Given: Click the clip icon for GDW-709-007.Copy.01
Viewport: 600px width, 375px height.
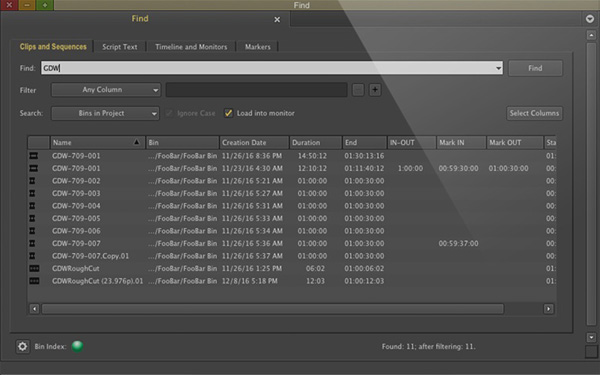Looking at the screenshot, I should tap(33, 256).
